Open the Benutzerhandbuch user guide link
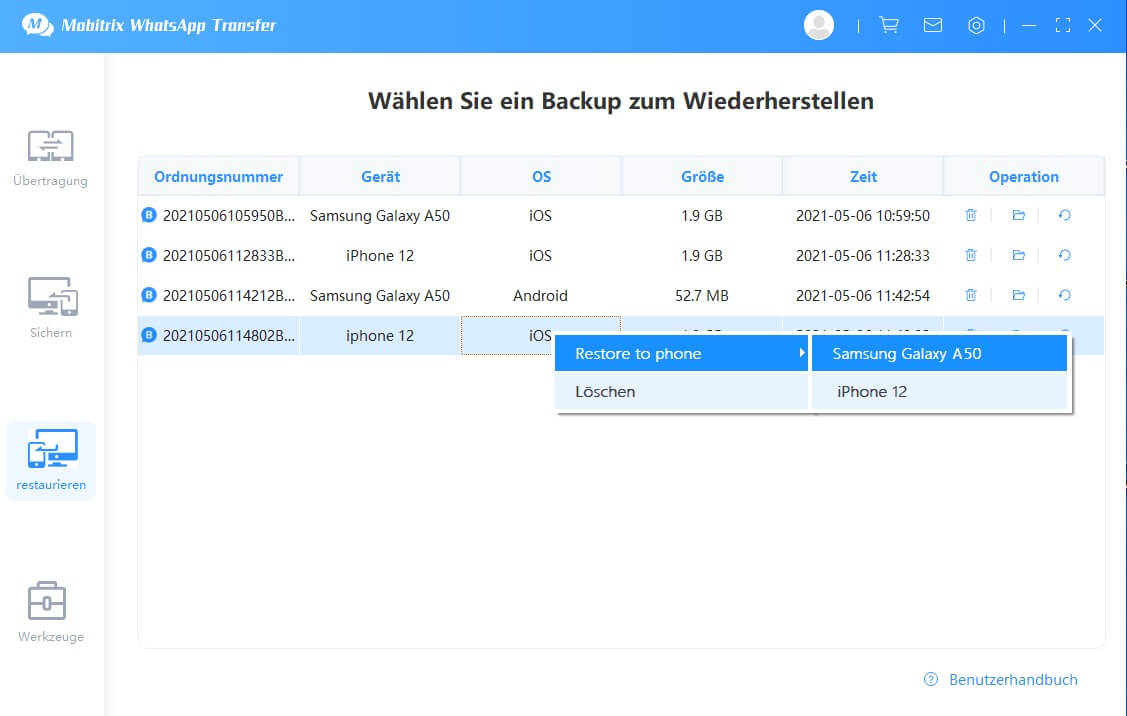Viewport: 1127px width, 716px height. click(1012, 680)
